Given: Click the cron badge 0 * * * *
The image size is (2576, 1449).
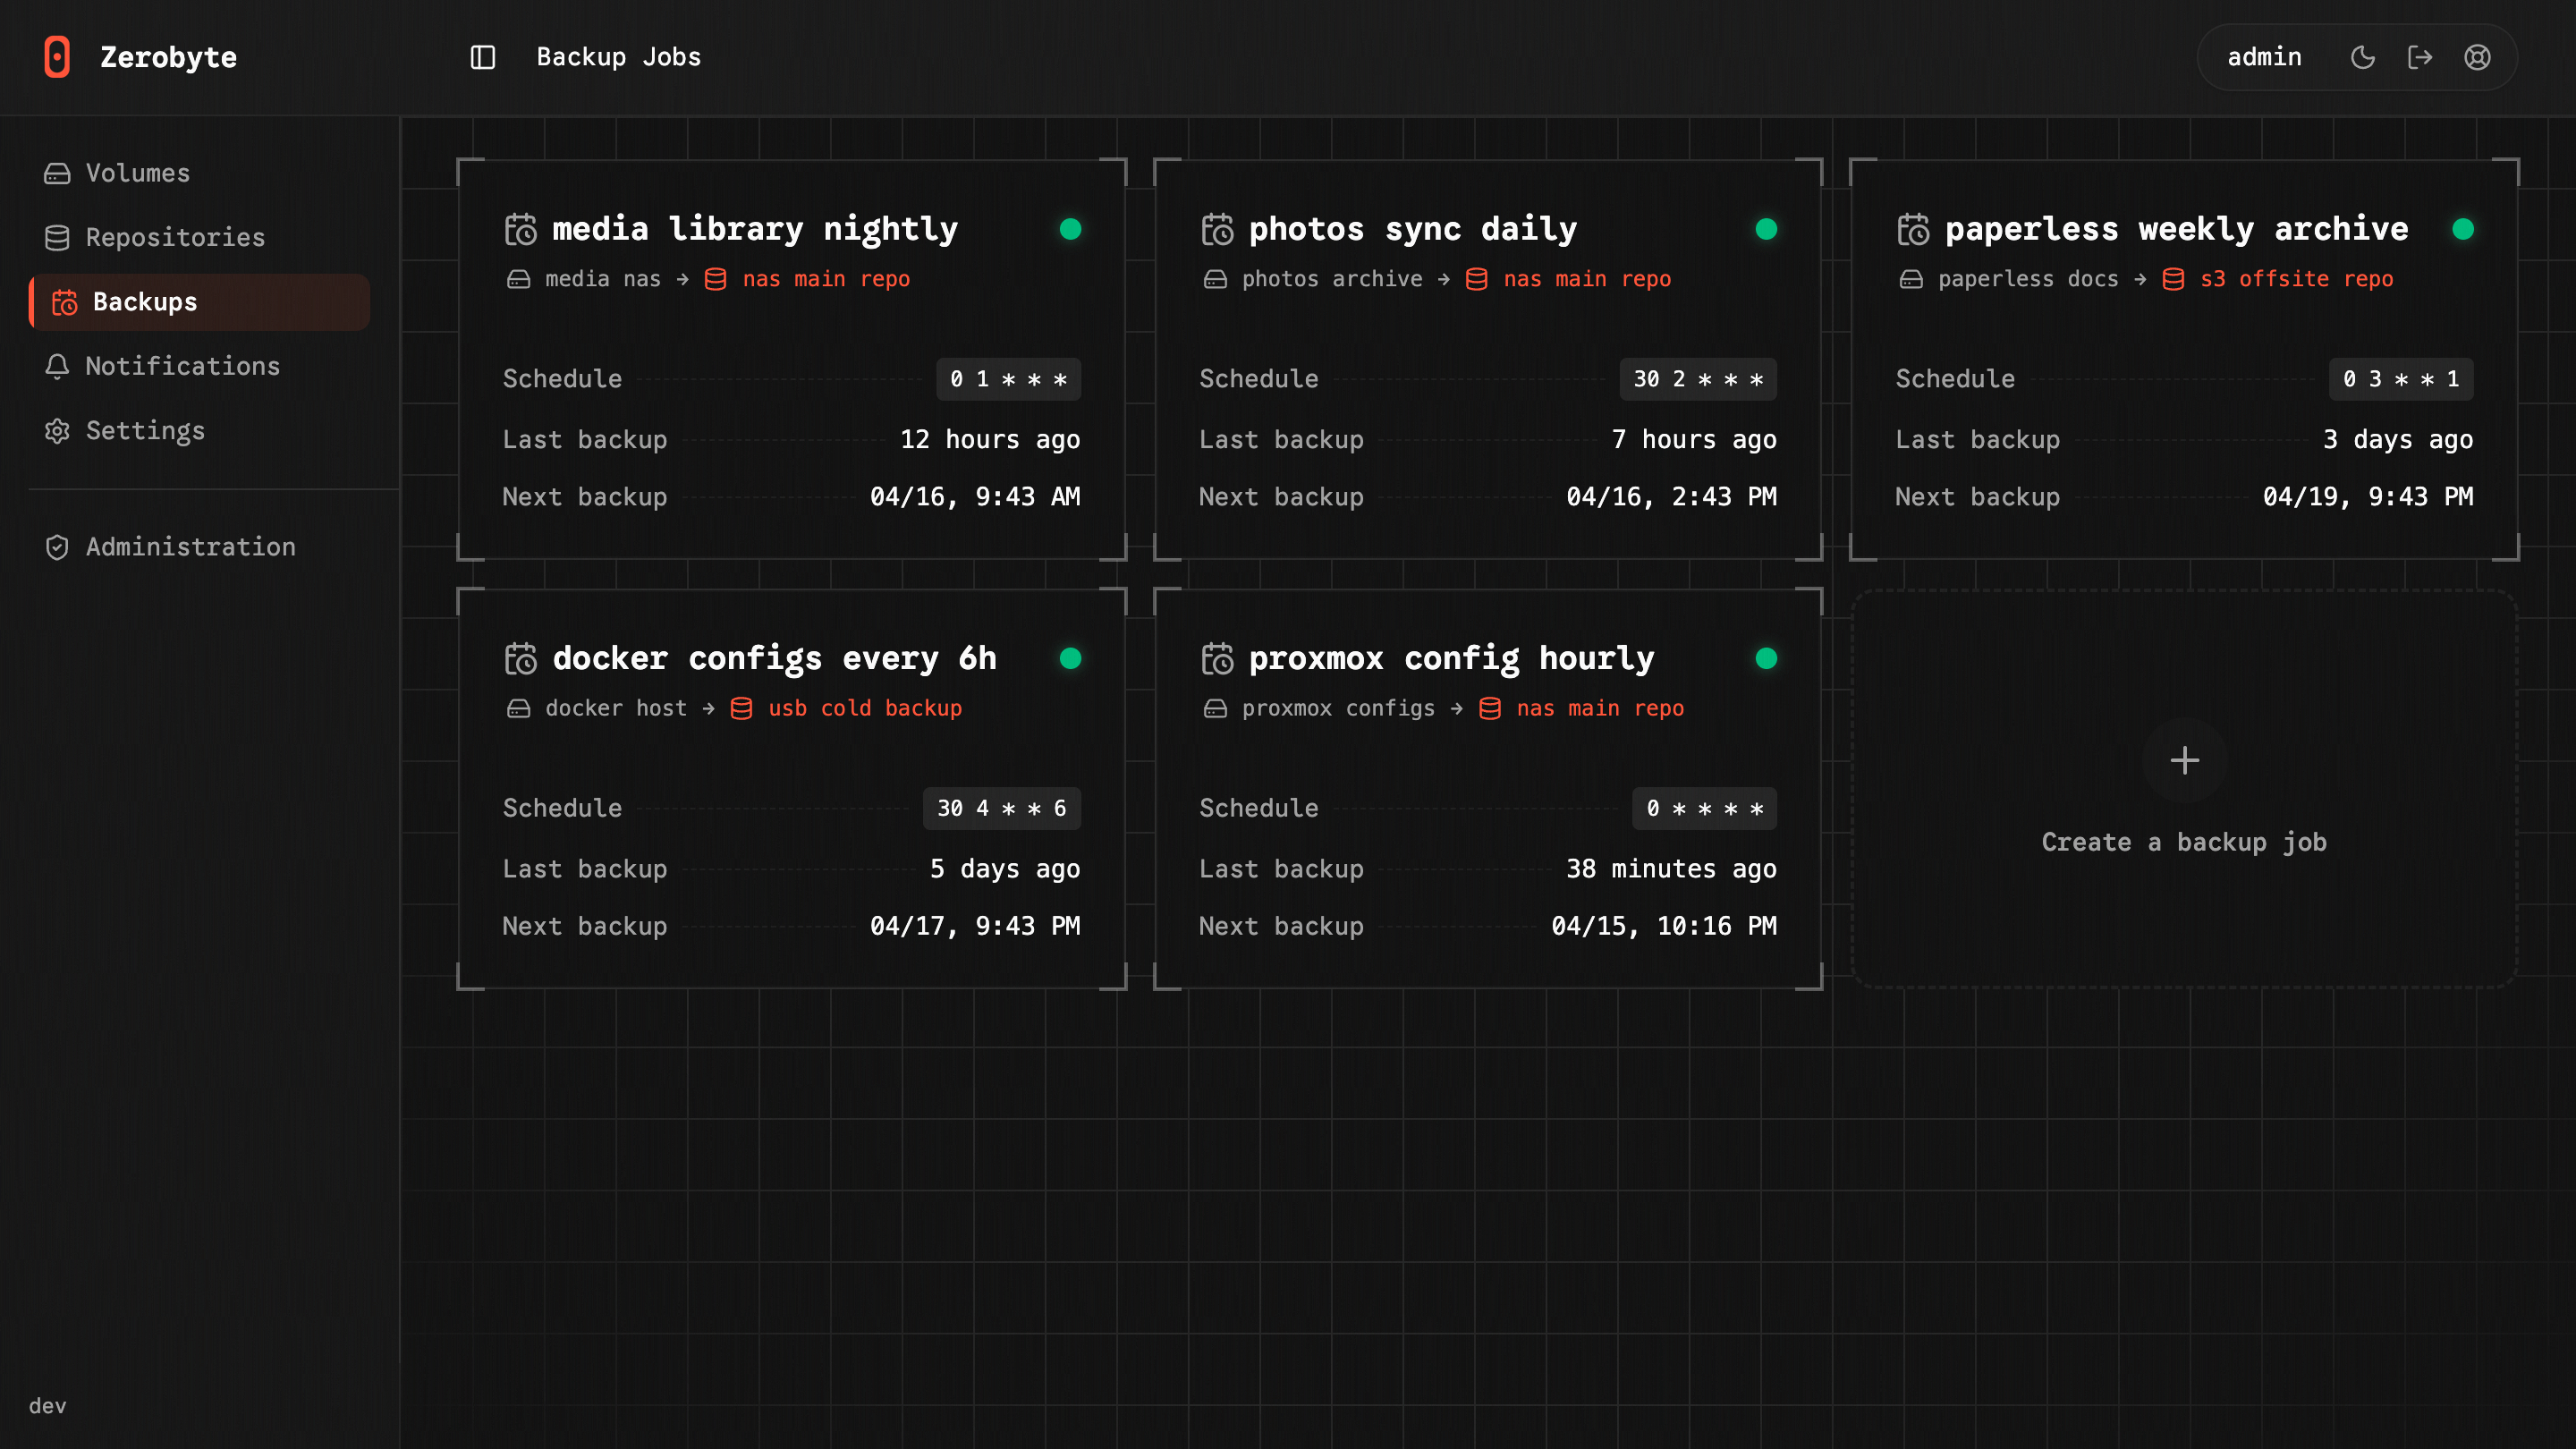Looking at the screenshot, I should (x=1705, y=808).
